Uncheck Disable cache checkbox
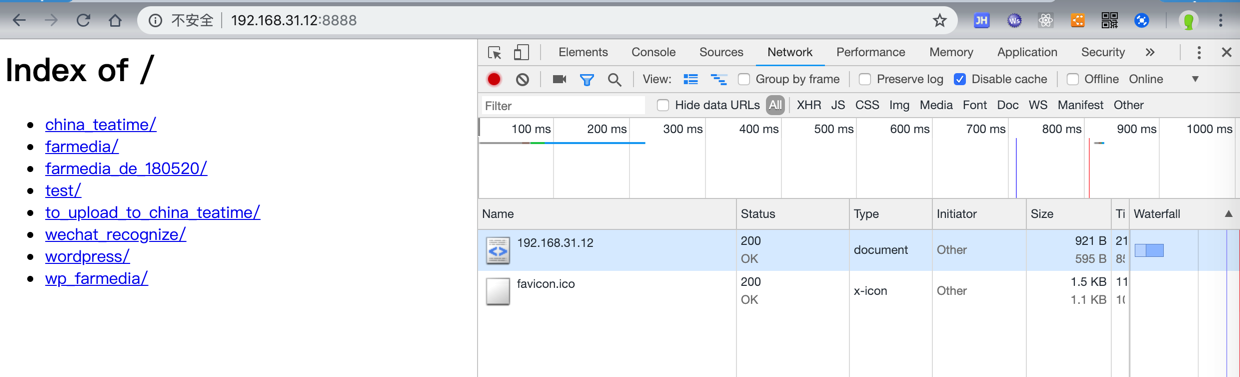1240x377 pixels. pos(960,79)
